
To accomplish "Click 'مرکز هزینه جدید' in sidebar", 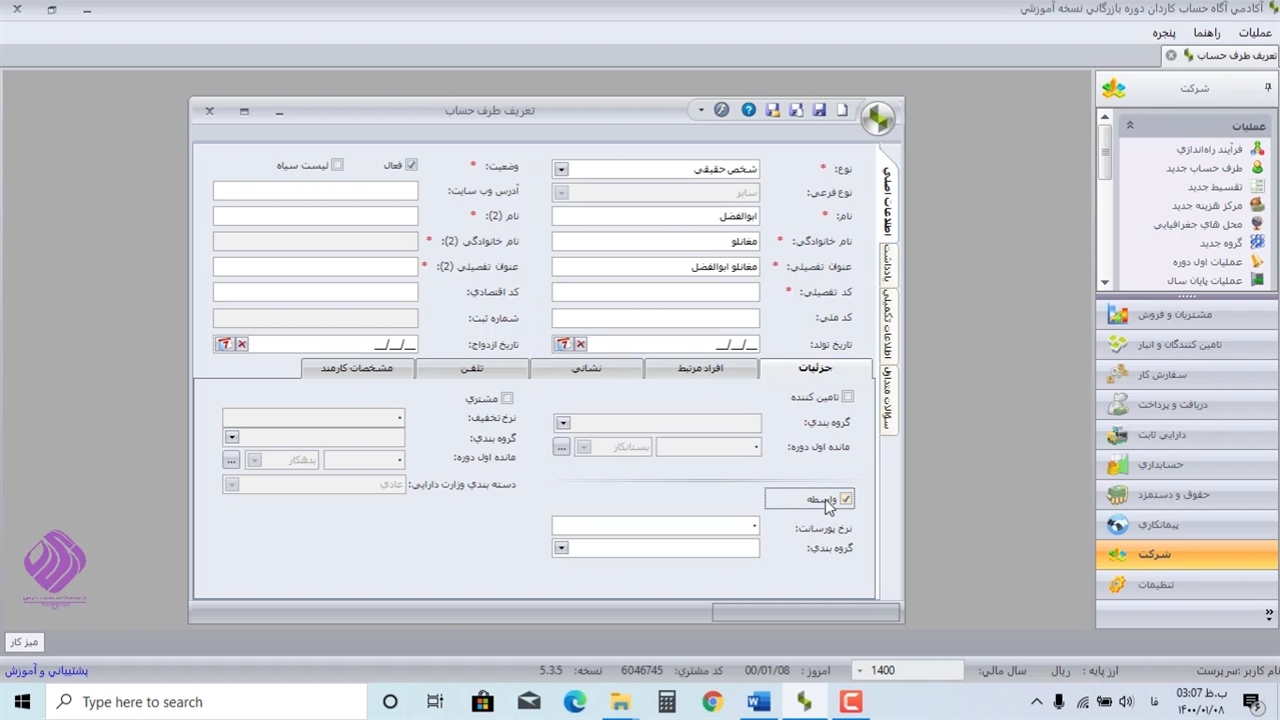I will pyautogui.click(x=1206, y=205).
